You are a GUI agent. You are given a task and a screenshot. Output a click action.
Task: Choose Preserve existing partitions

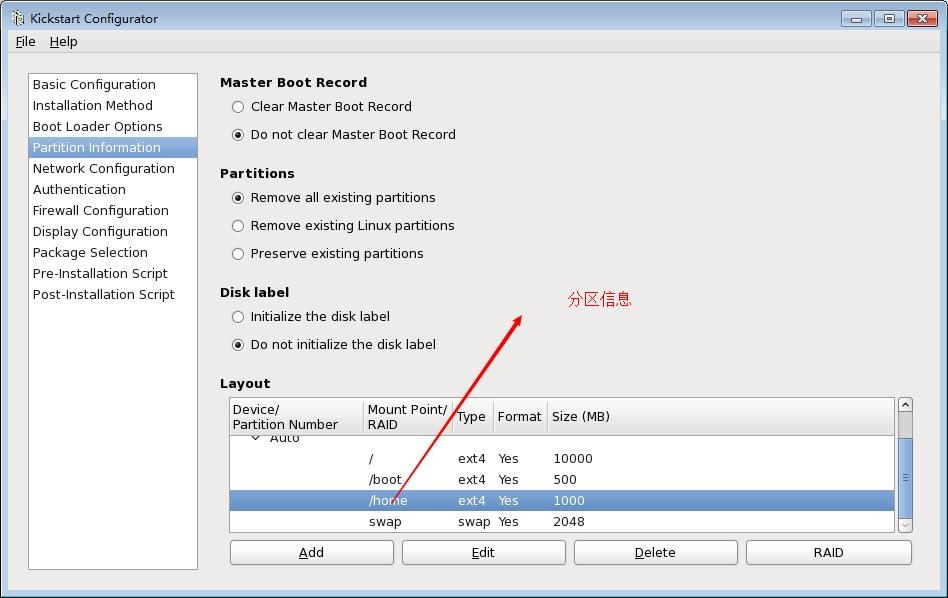pyautogui.click(x=238, y=254)
